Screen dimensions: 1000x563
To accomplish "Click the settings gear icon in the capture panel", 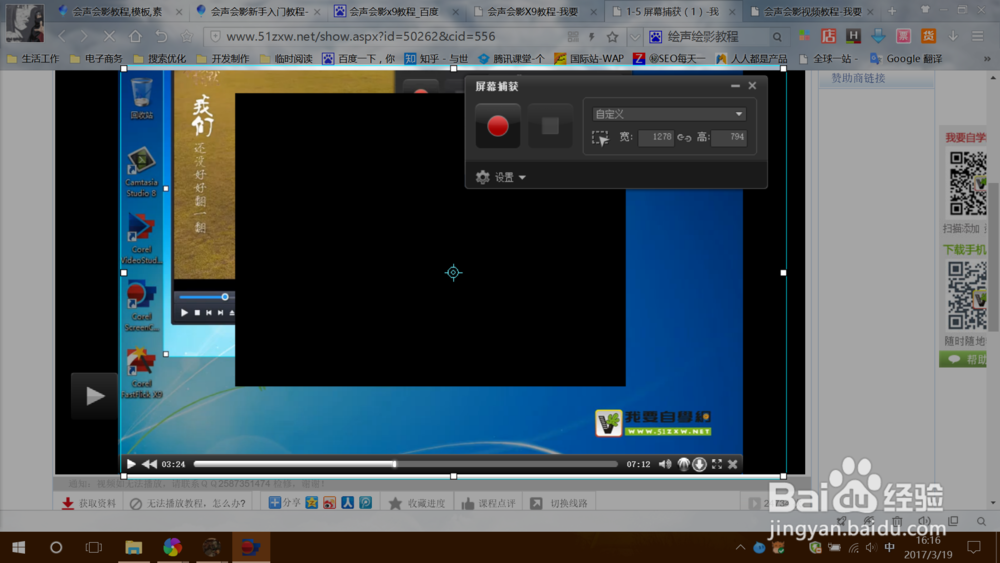I will [483, 177].
